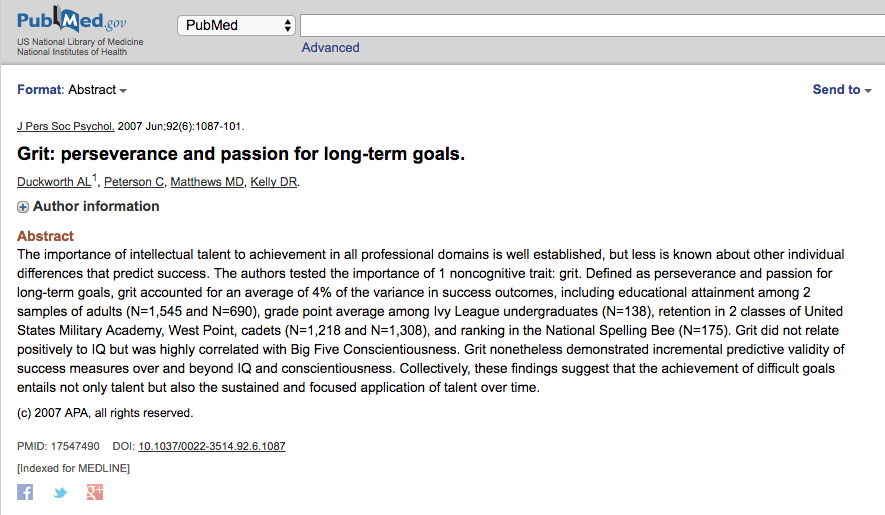Click the article title about Grit
885x515 pixels.
point(241,154)
